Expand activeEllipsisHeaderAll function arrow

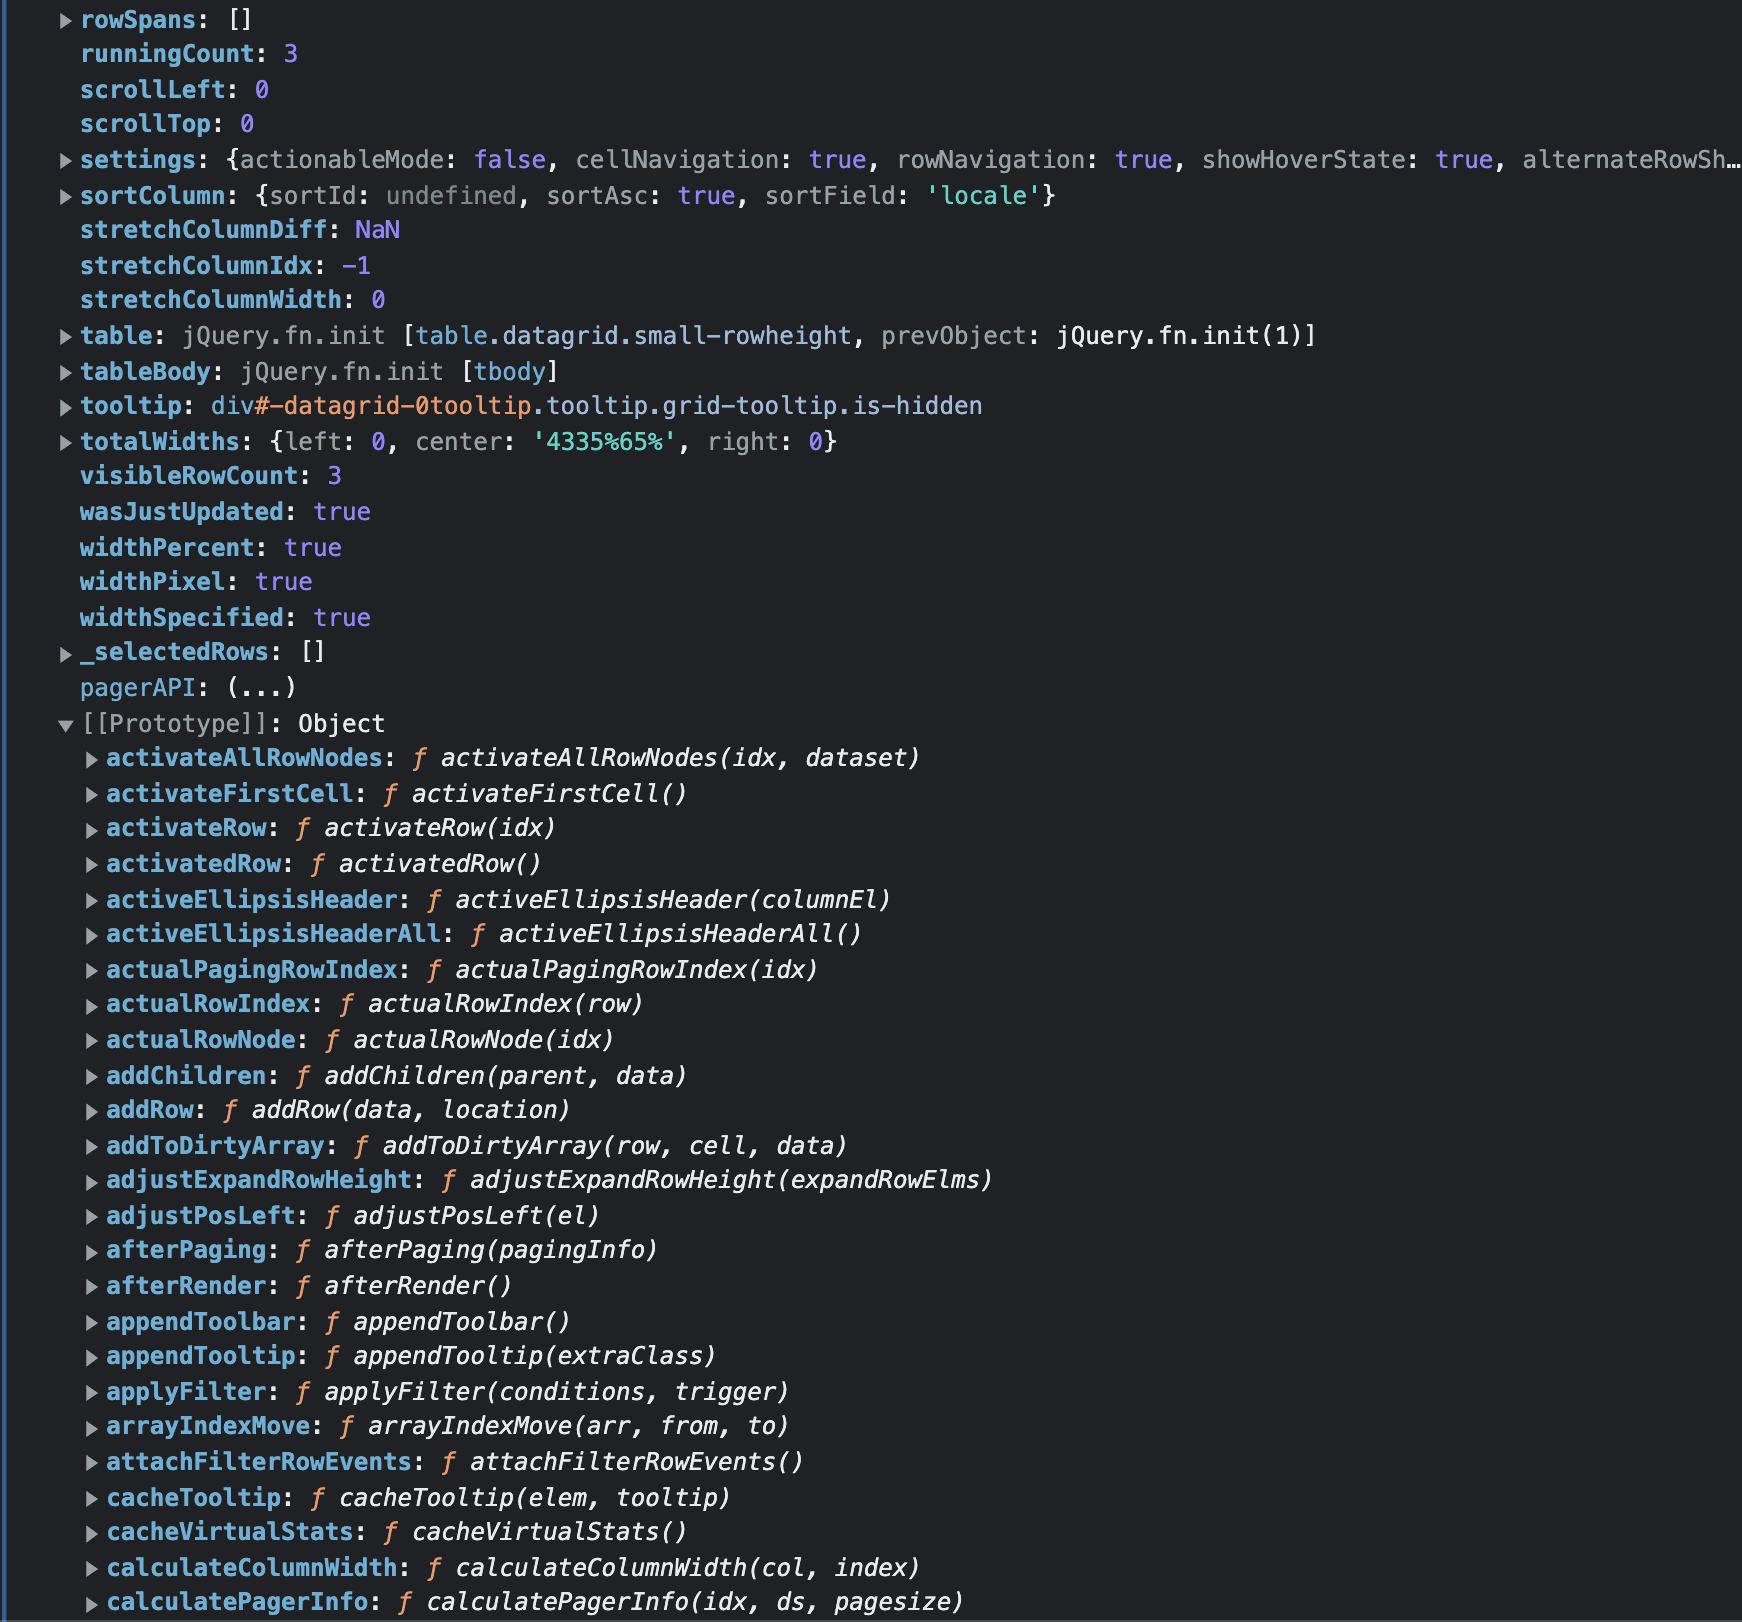(x=92, y=935)
